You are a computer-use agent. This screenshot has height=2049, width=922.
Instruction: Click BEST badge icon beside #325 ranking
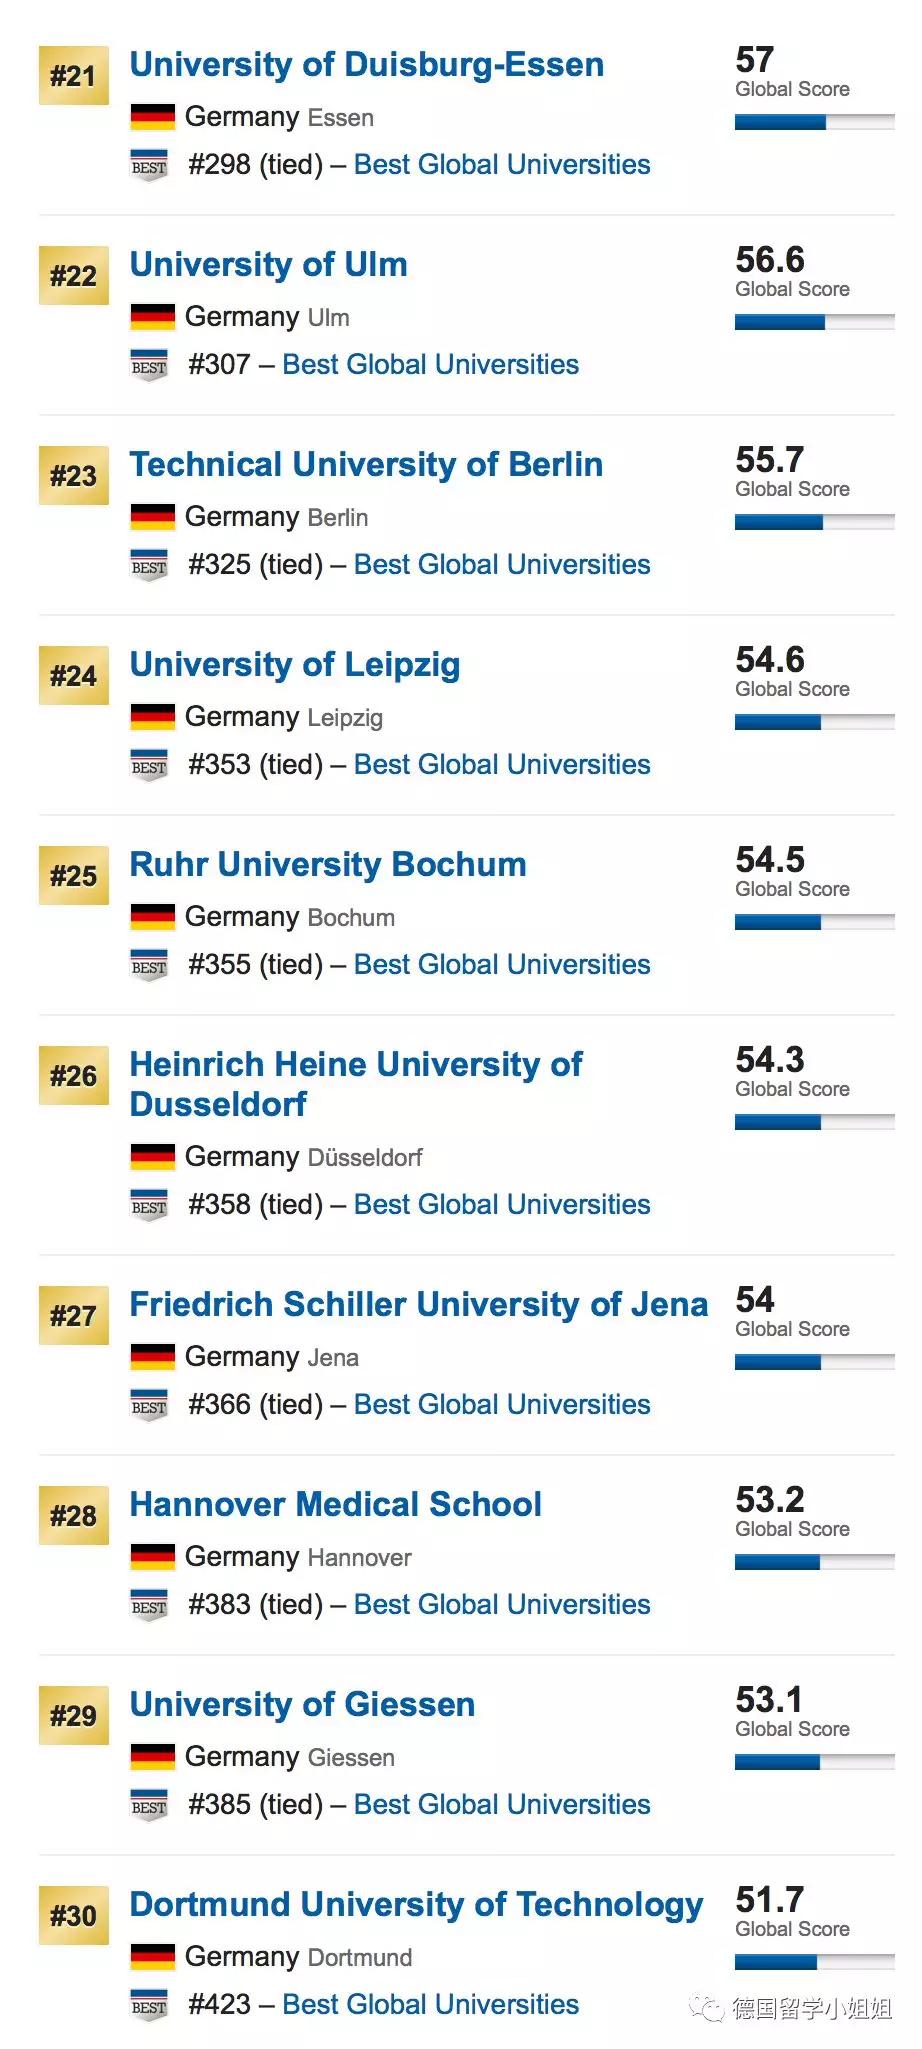click(149, 566)
